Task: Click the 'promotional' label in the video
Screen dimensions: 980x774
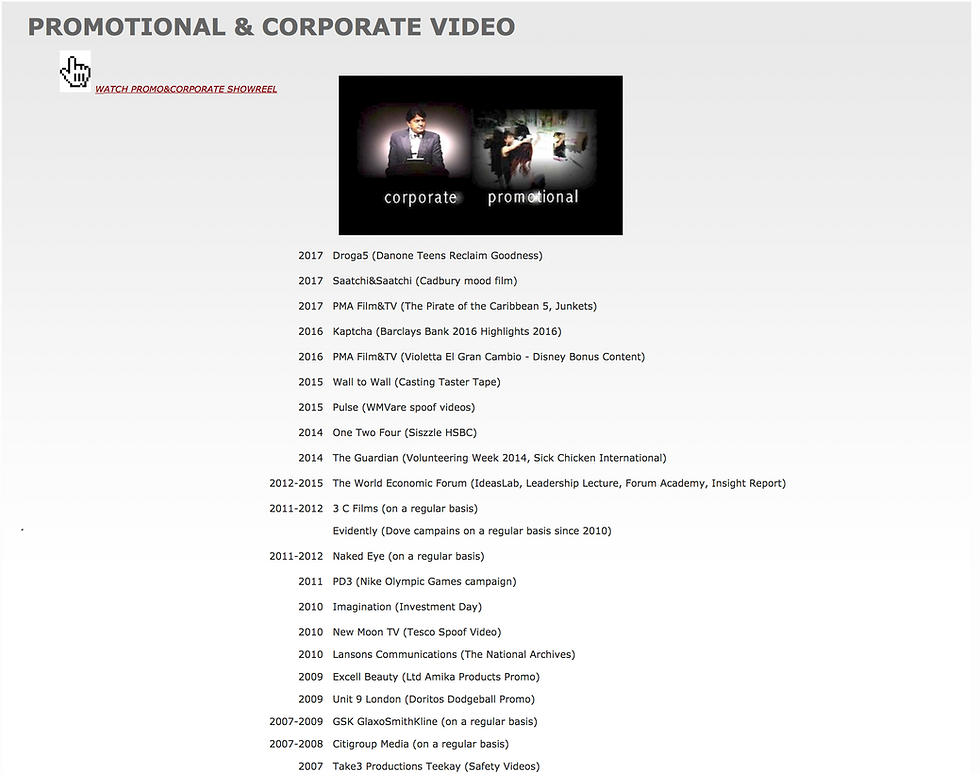Action: pos(532,198)
